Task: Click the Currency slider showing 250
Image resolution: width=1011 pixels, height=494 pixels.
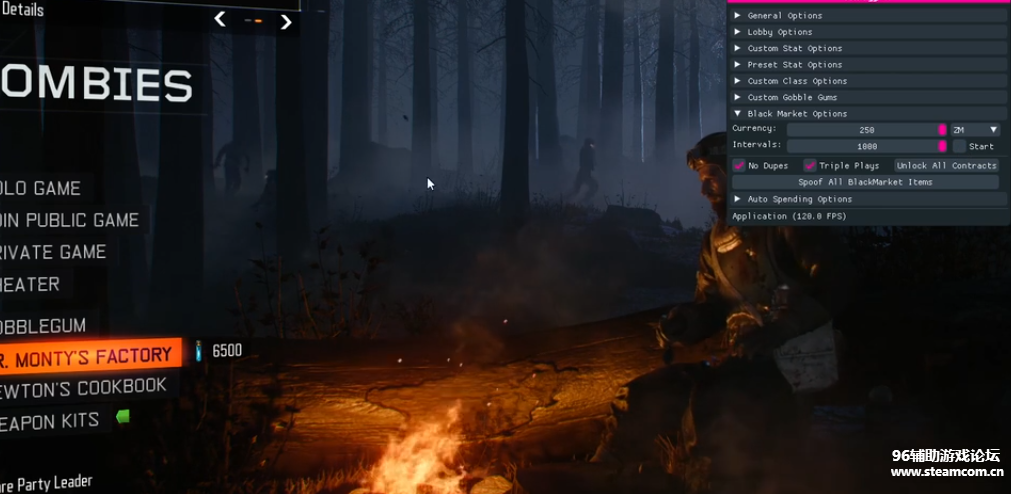Action: click(866, 130)
